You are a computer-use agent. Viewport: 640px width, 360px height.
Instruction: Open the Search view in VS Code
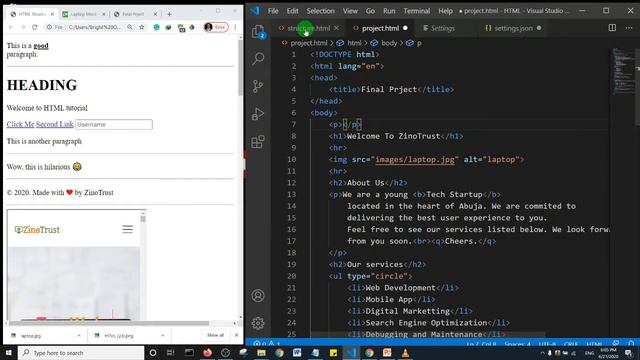(x=258, y=59)
